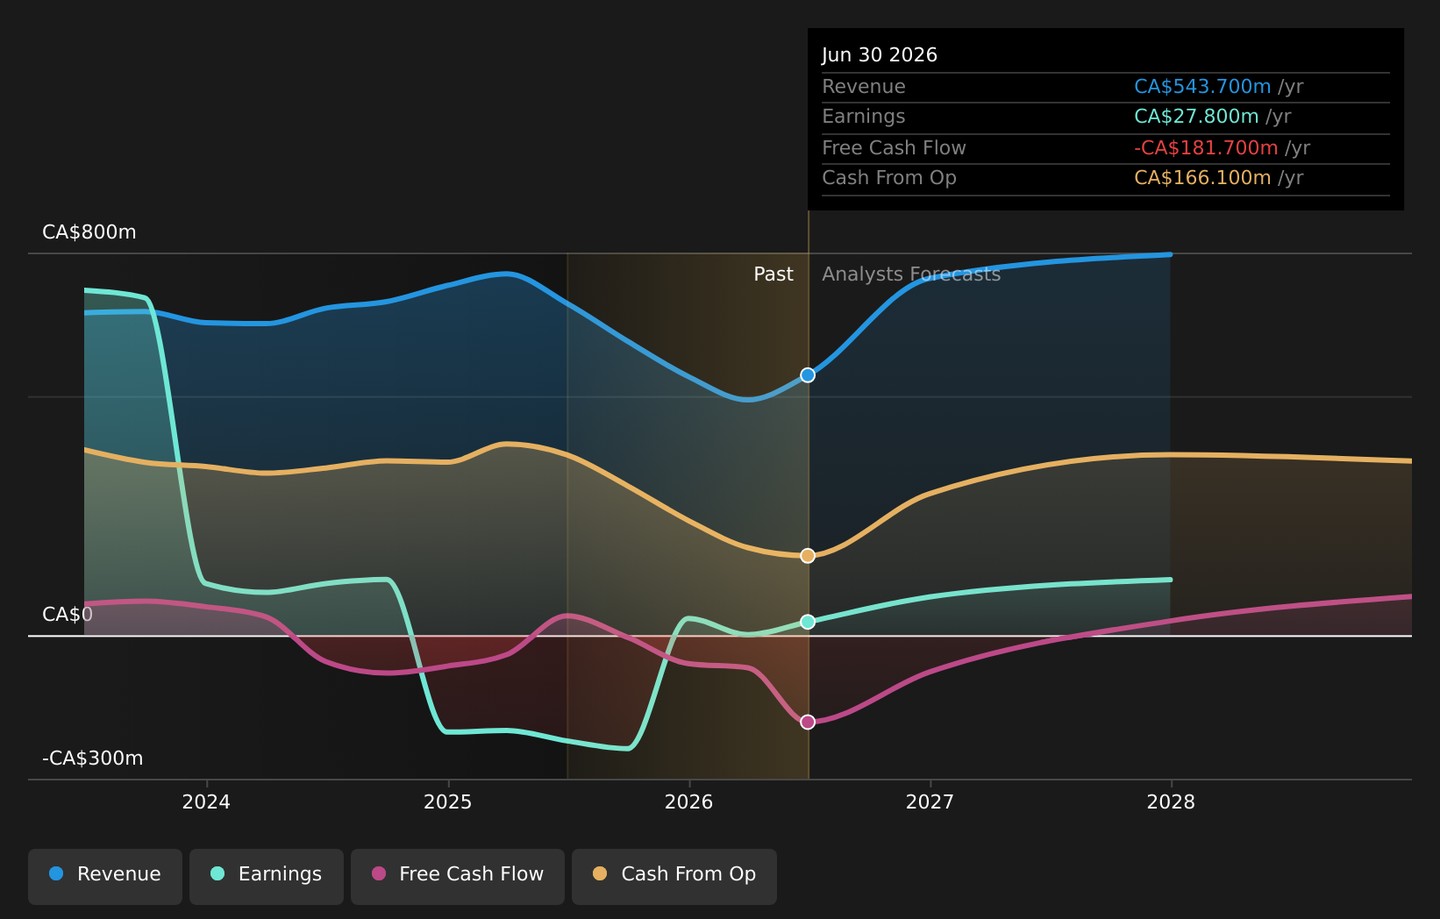
Task: Click the Jun 30 2026 tooltip date
Action: [x=880, y=55]
